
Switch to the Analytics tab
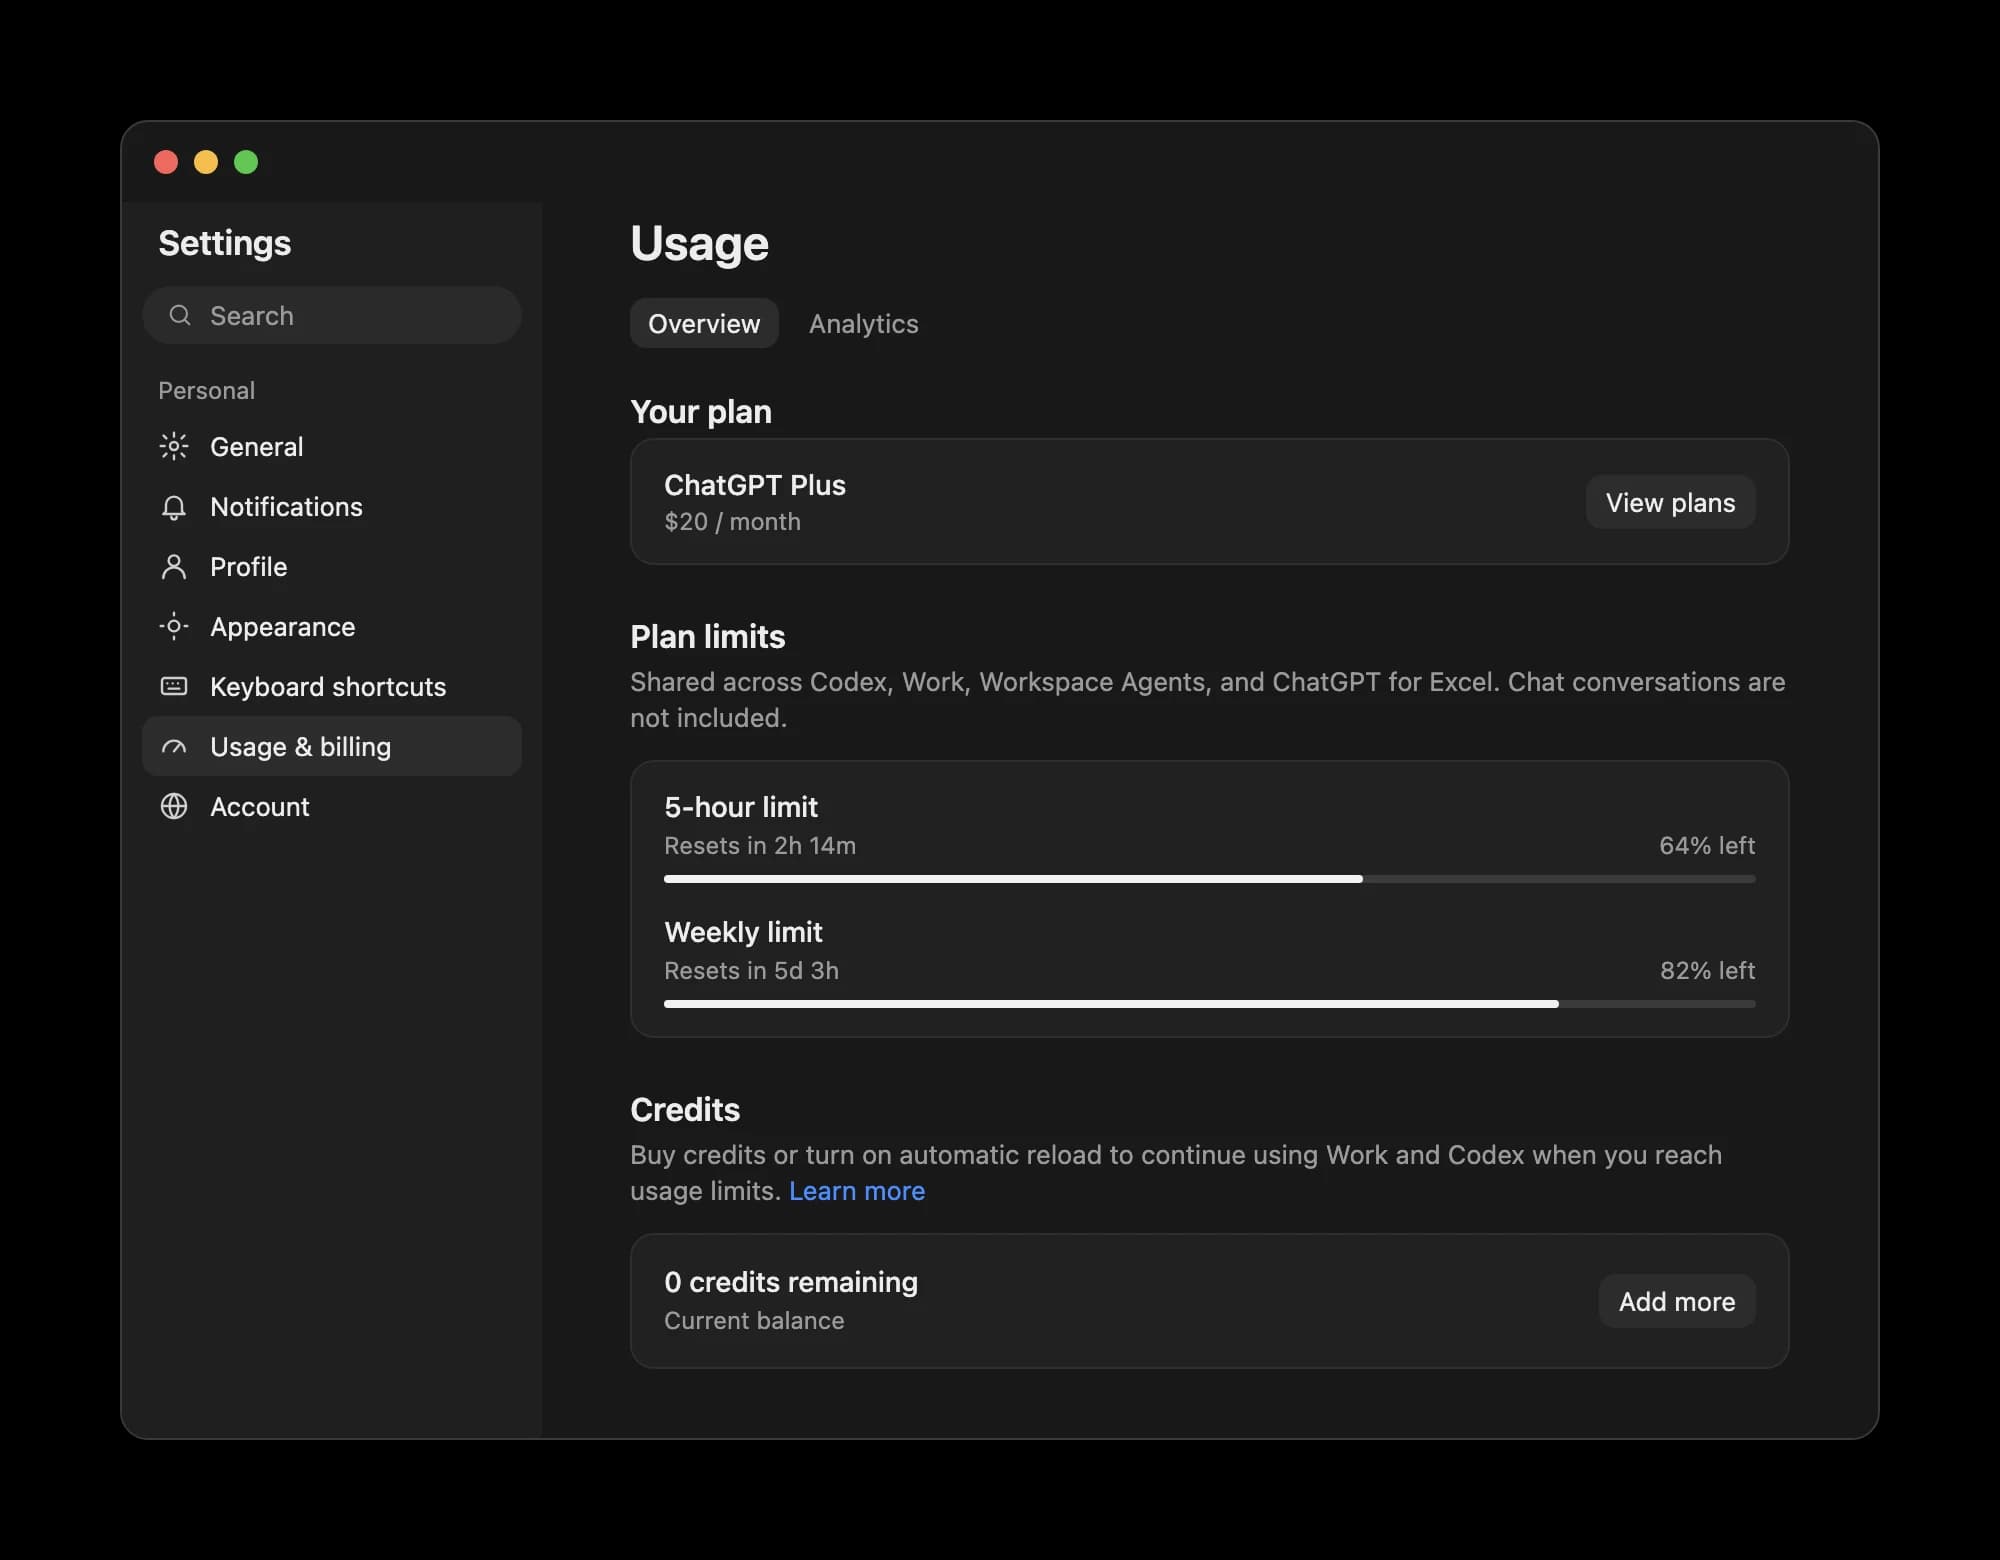click(863, 324)
